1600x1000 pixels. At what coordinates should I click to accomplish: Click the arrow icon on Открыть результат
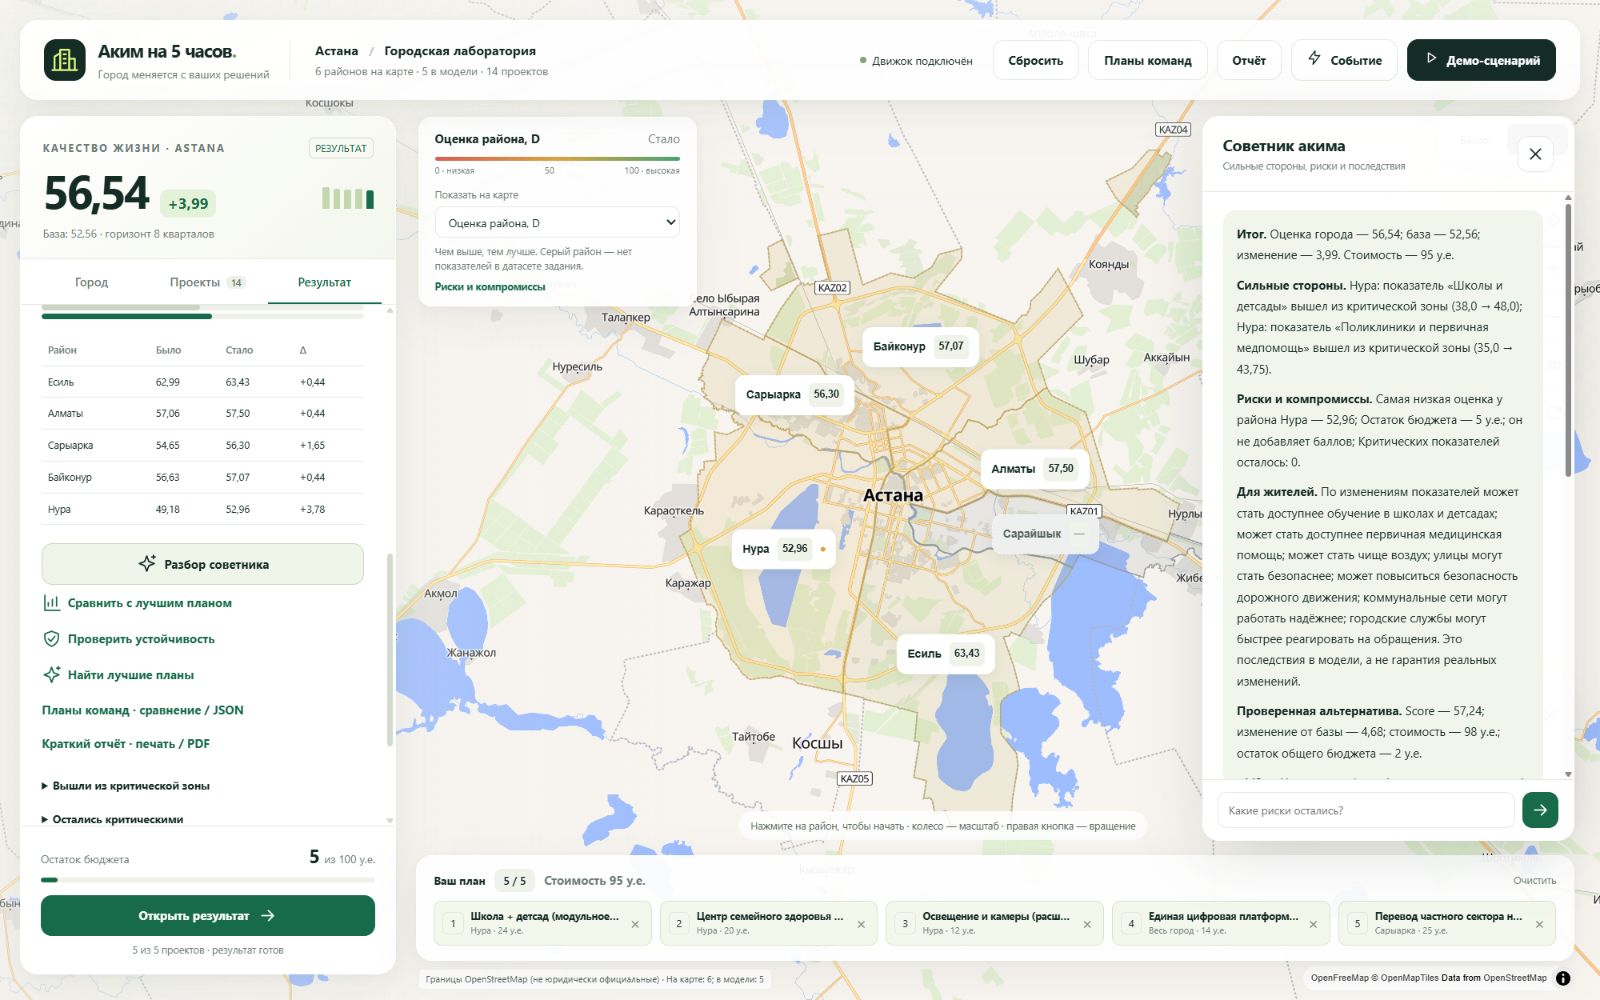[267, 916]
